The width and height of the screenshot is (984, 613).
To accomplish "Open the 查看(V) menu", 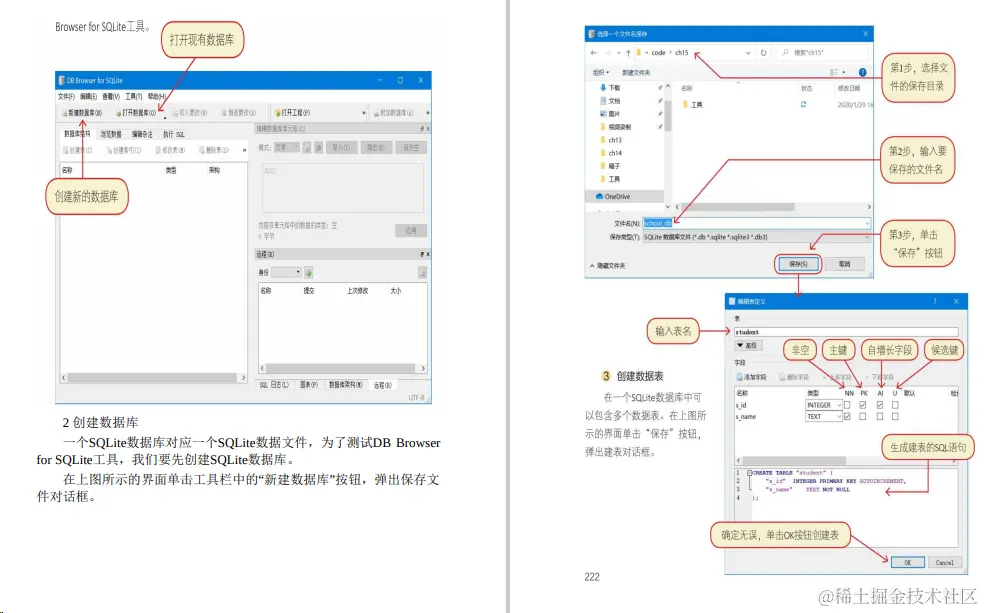I will [x=111, y=97].
